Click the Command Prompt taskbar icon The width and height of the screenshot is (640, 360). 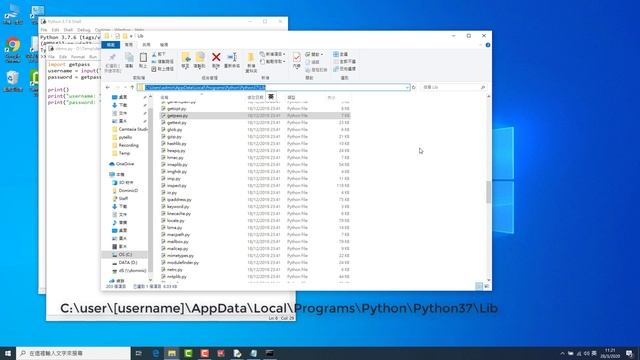(269, 353)
